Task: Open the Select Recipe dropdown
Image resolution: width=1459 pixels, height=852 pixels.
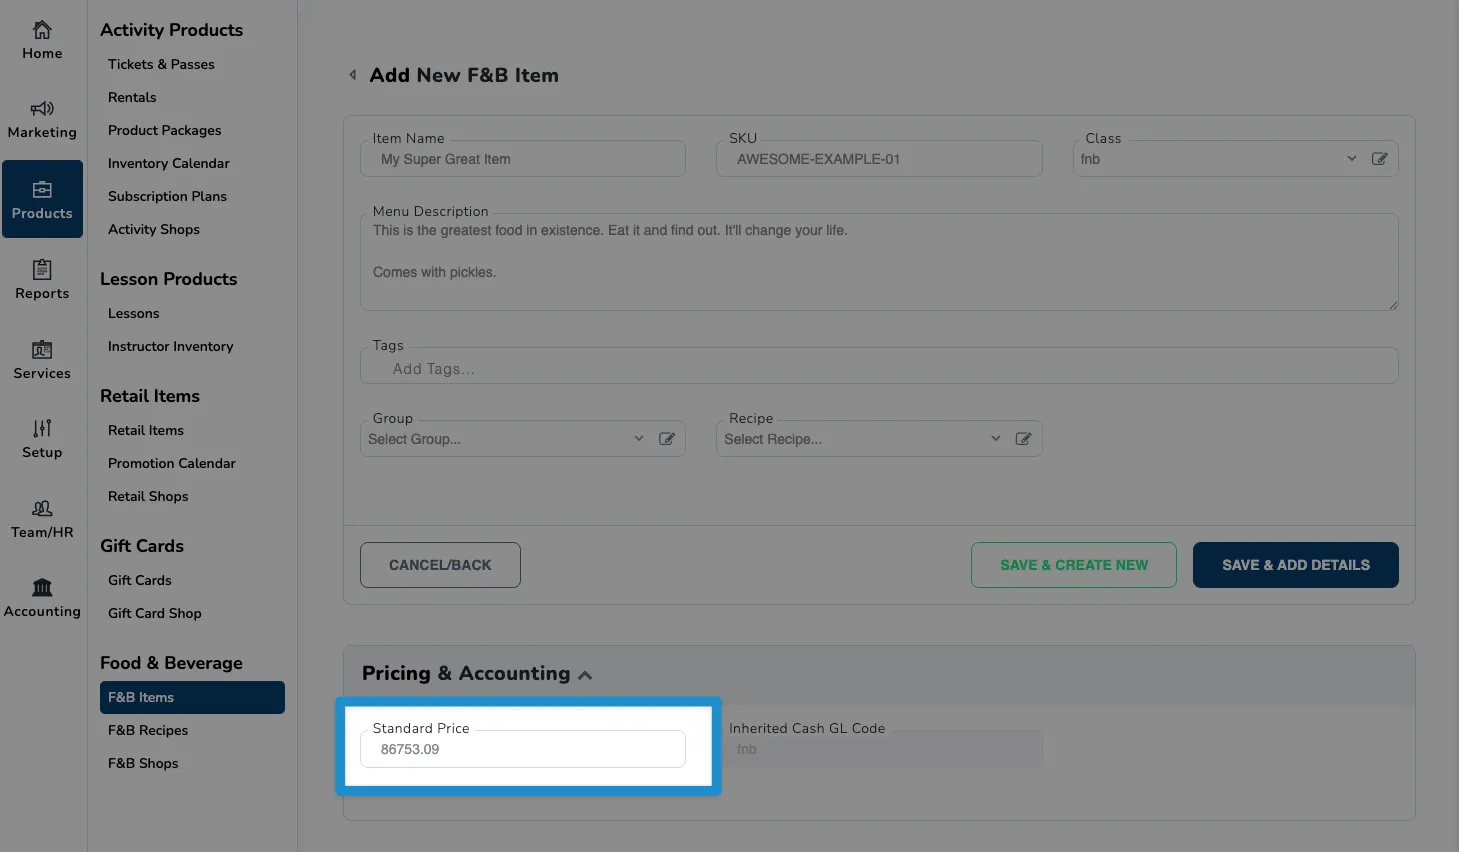Action: pyautogui.click(x=861, y=439)
